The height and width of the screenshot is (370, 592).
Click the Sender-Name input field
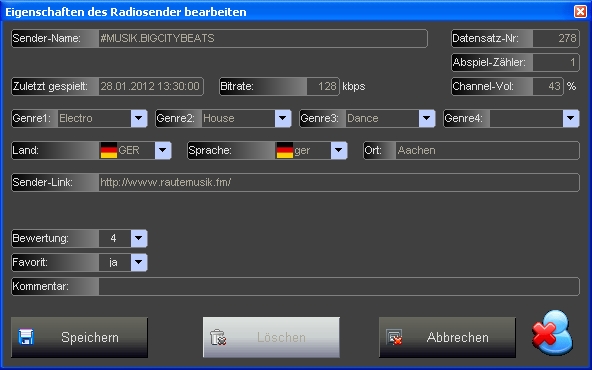pyautogui.click(x=263, y=38)
